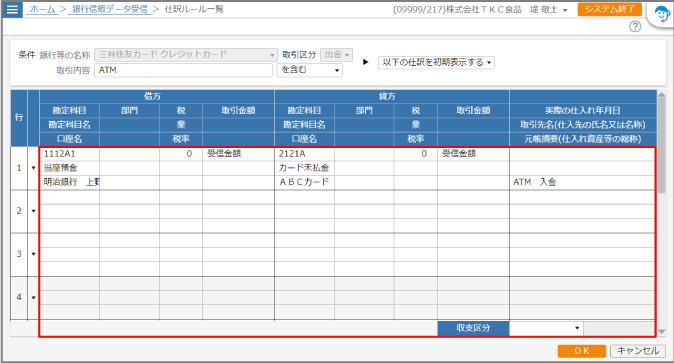
Task: Click the assistant mascot face icon
Action: click(662, 15)
